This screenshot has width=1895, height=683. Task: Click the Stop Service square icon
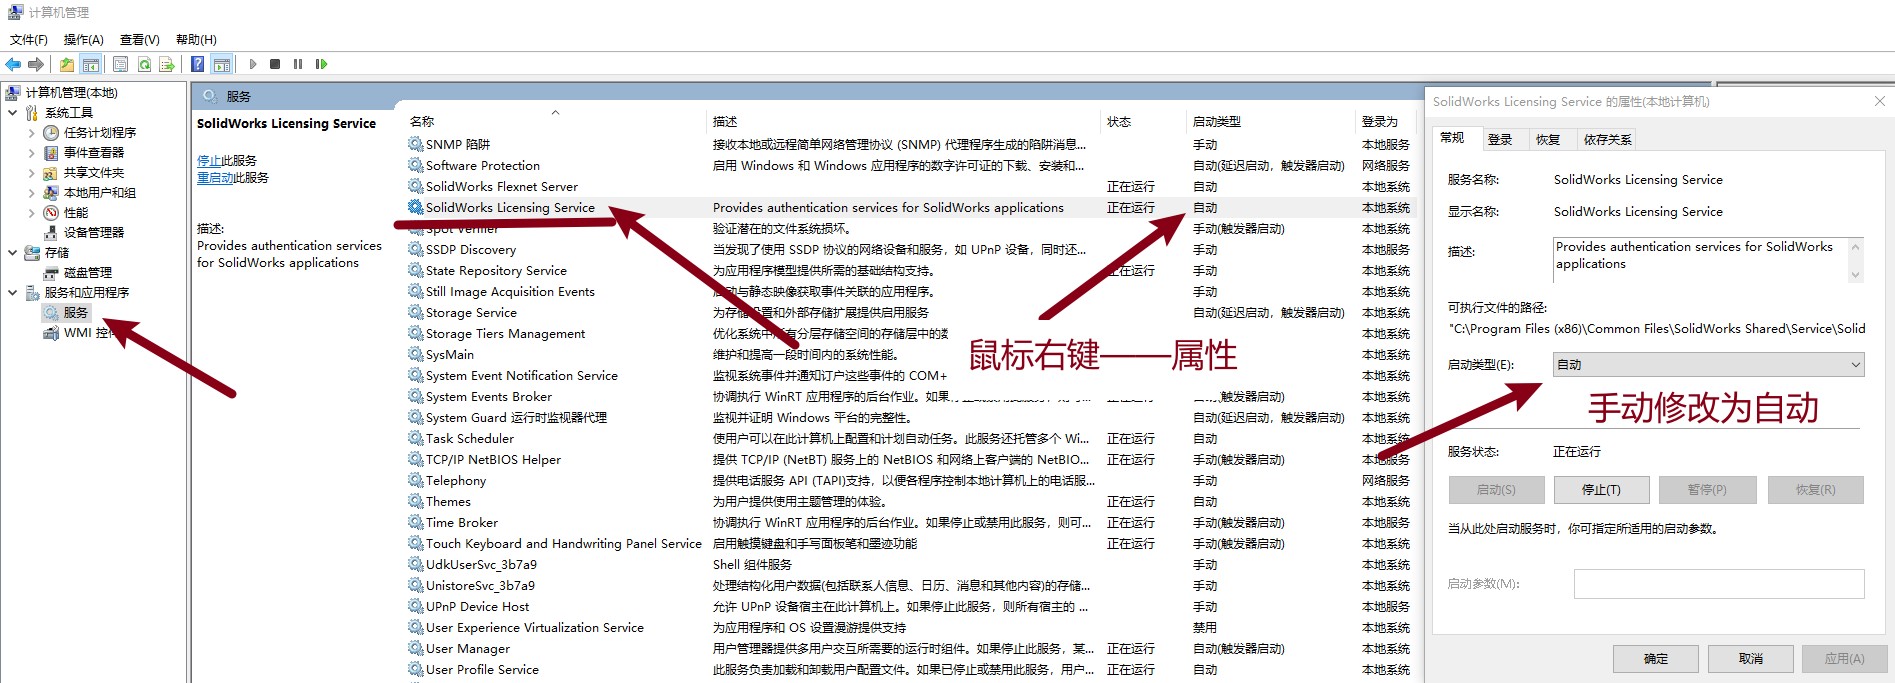pyautogui.click(x=275, y=64)
